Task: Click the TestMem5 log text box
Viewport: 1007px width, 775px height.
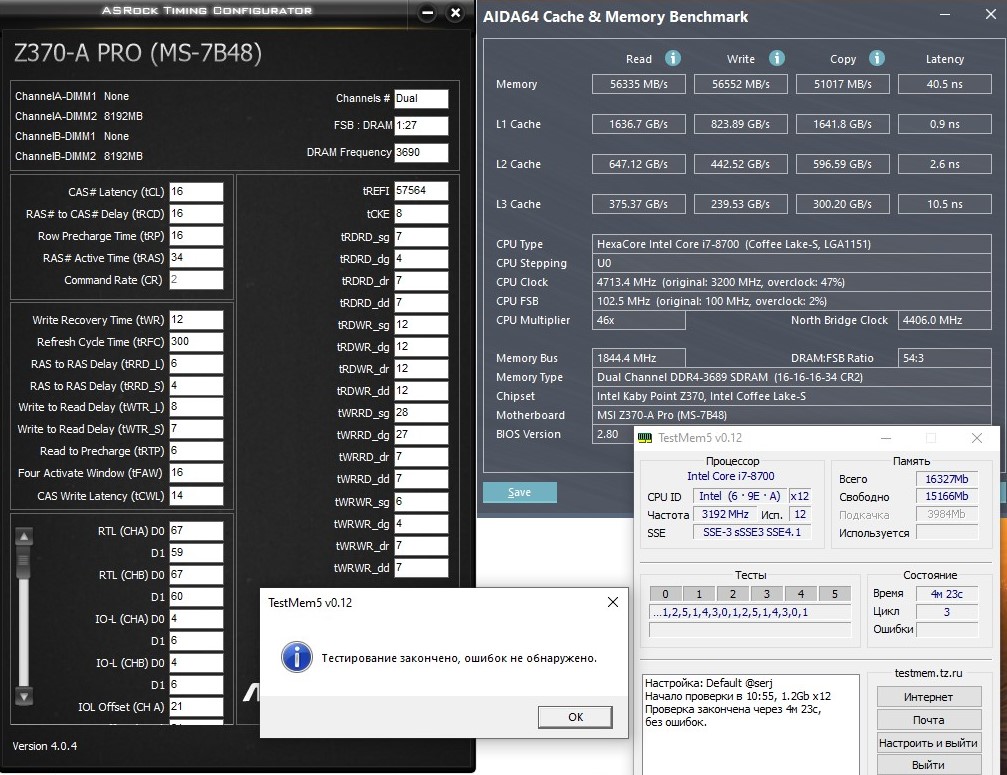Action: click(x=751, y=724)
